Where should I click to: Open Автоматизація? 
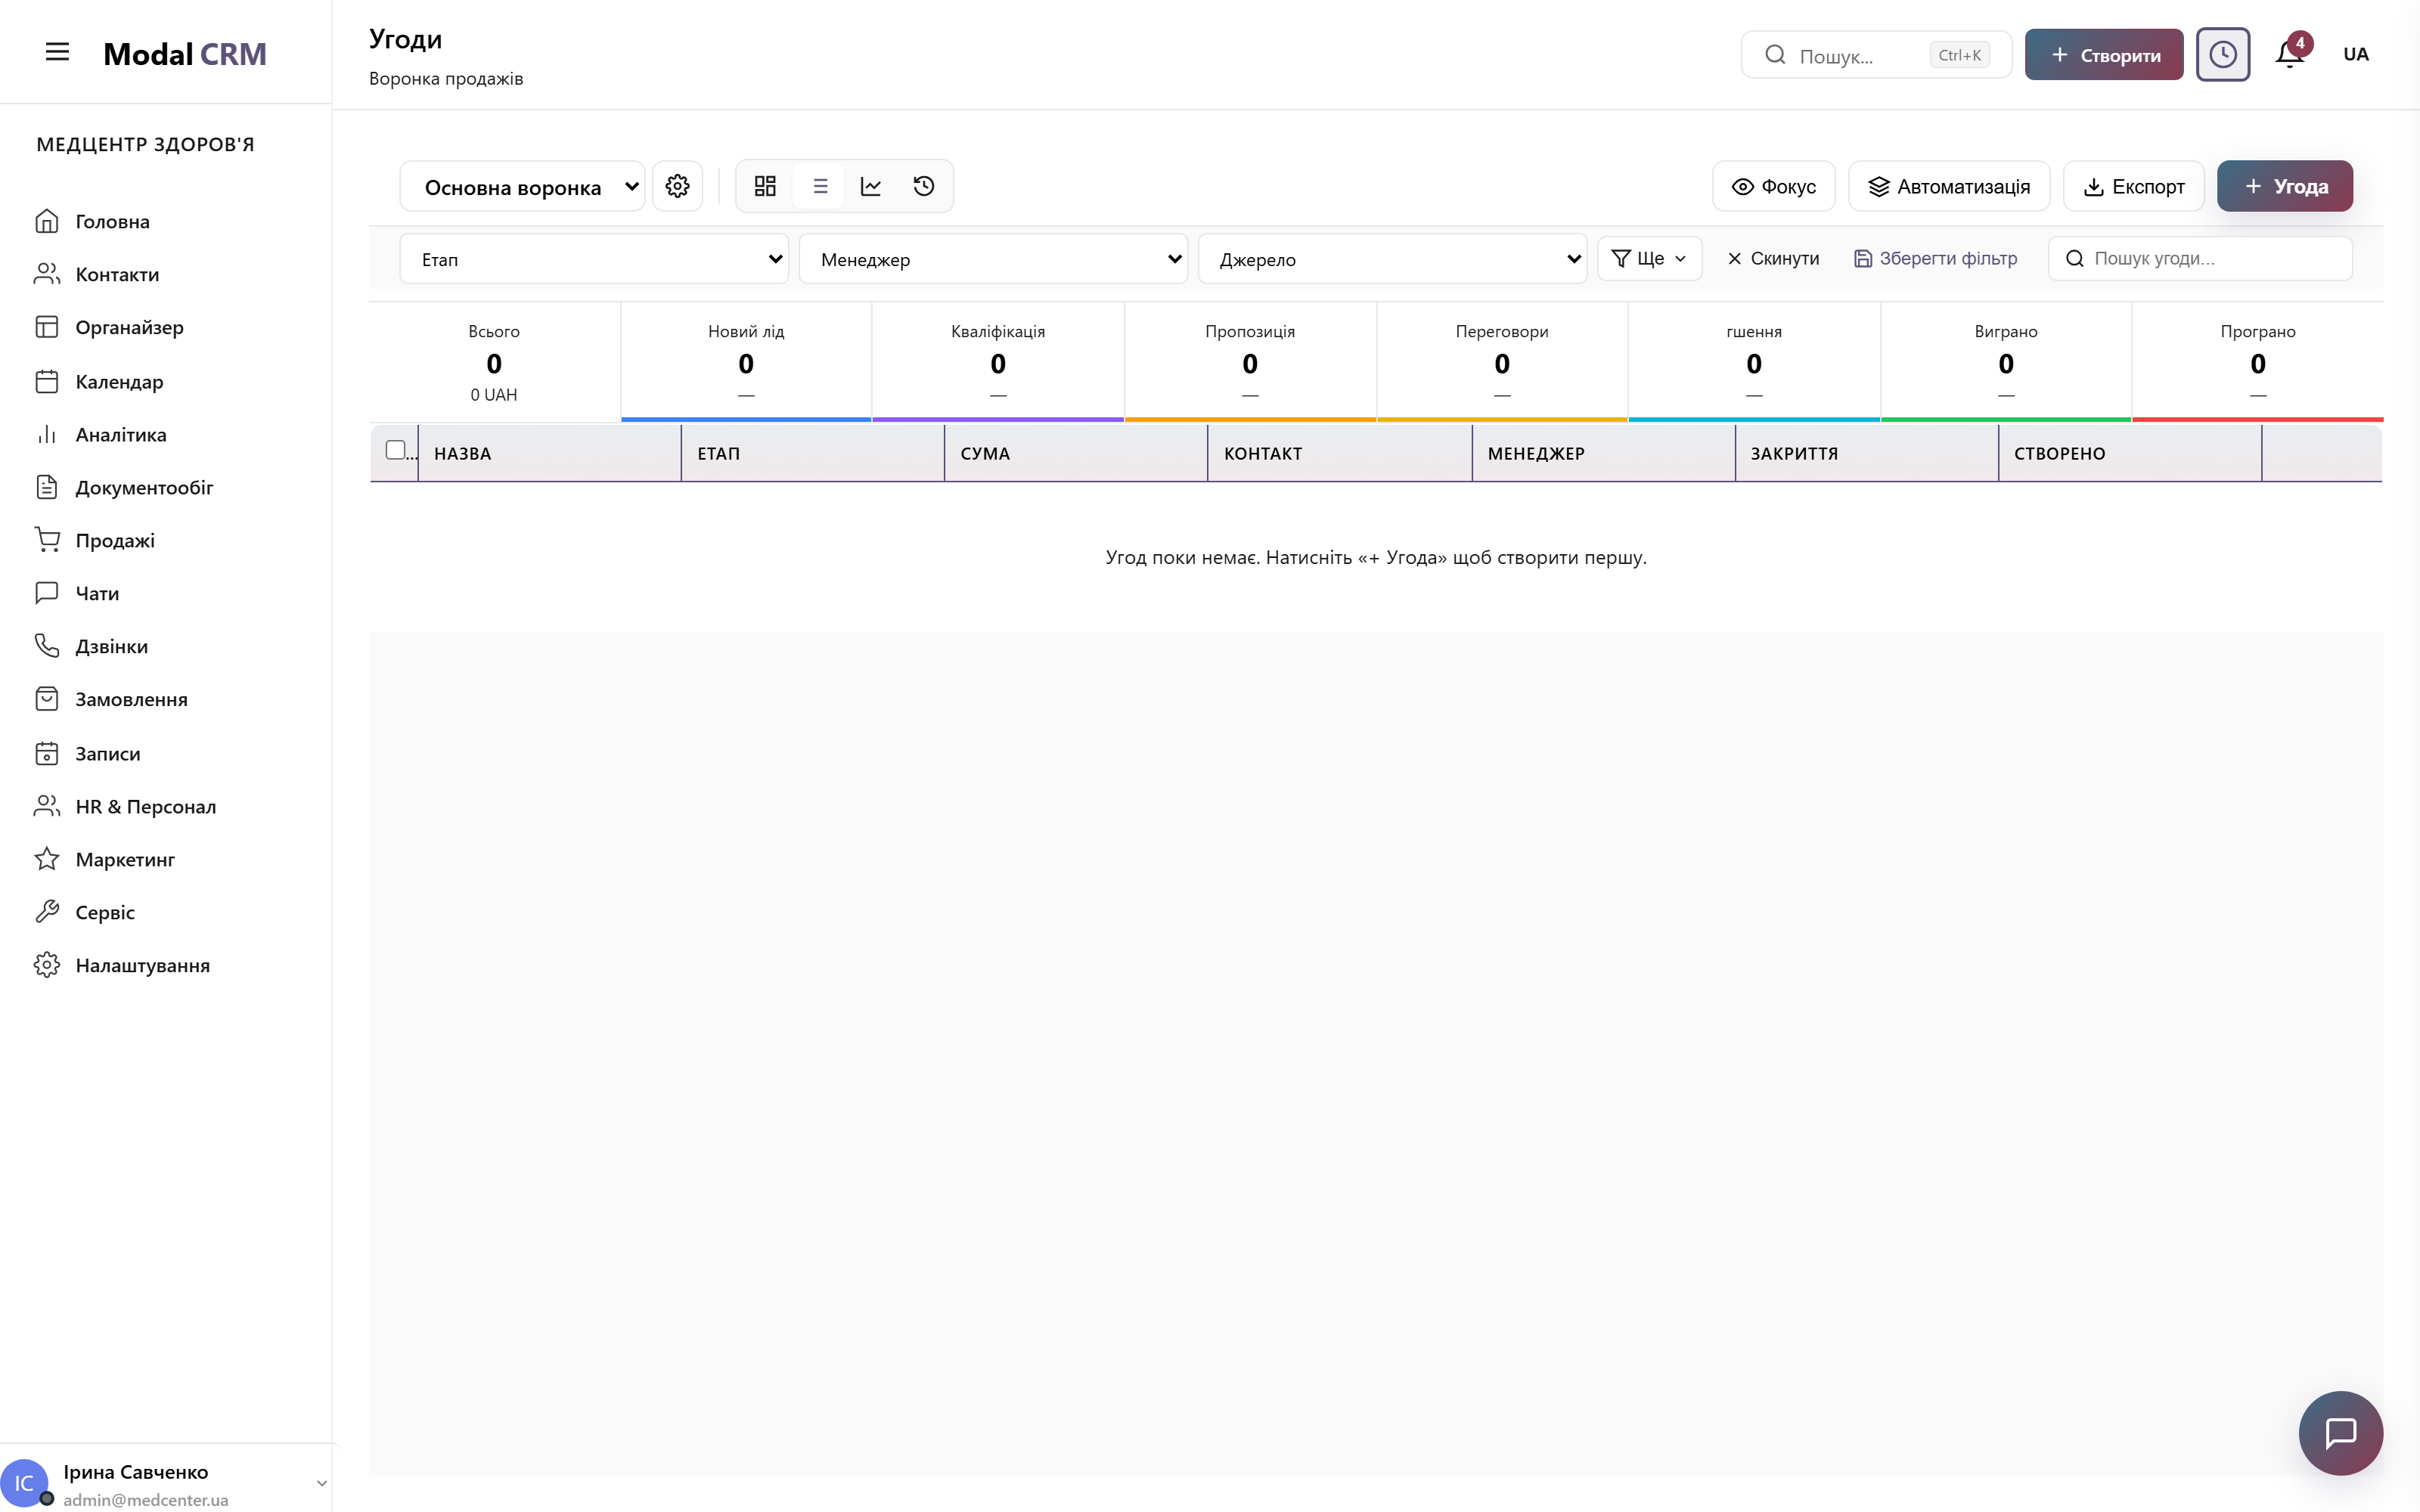(x=1948, y=187)
